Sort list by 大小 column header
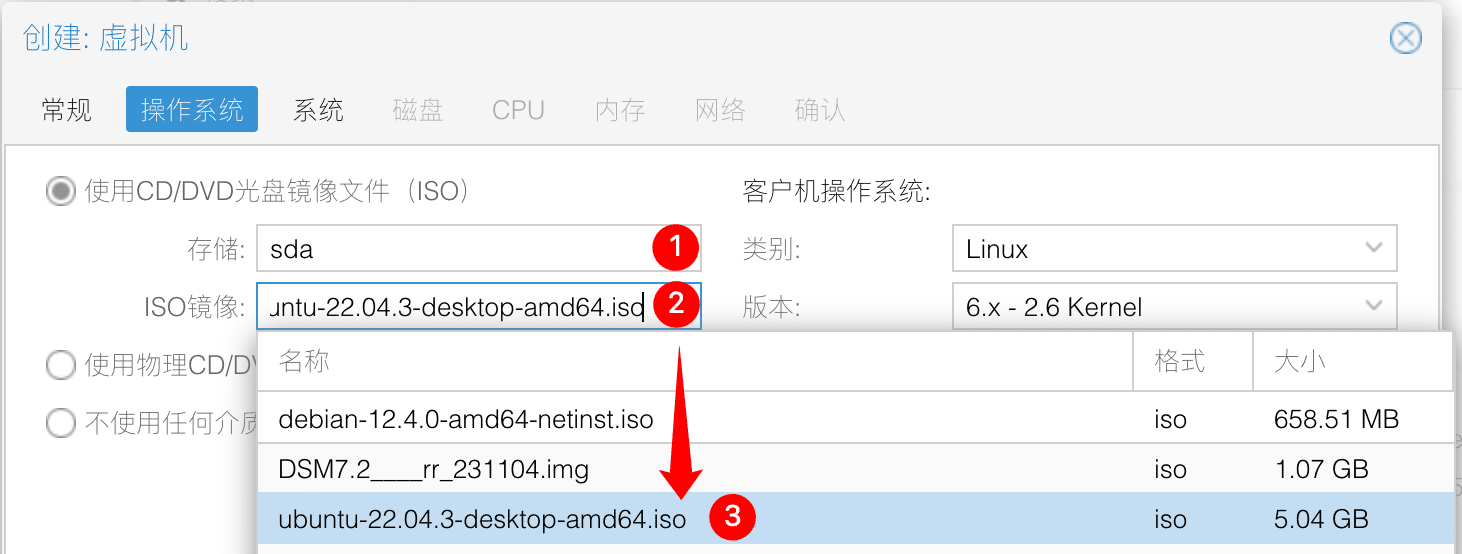Screen dimensions: 1462x554 [x=1353, y=361]
